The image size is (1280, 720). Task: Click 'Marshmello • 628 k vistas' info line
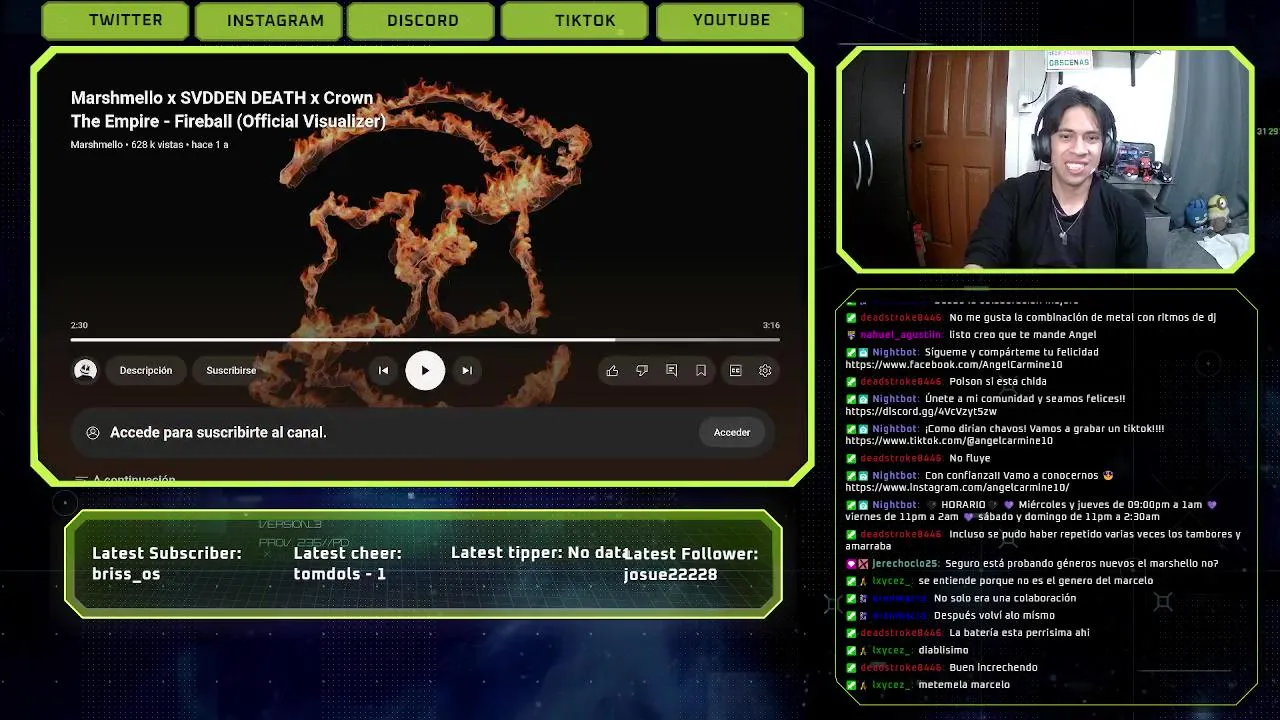(150, 145)
